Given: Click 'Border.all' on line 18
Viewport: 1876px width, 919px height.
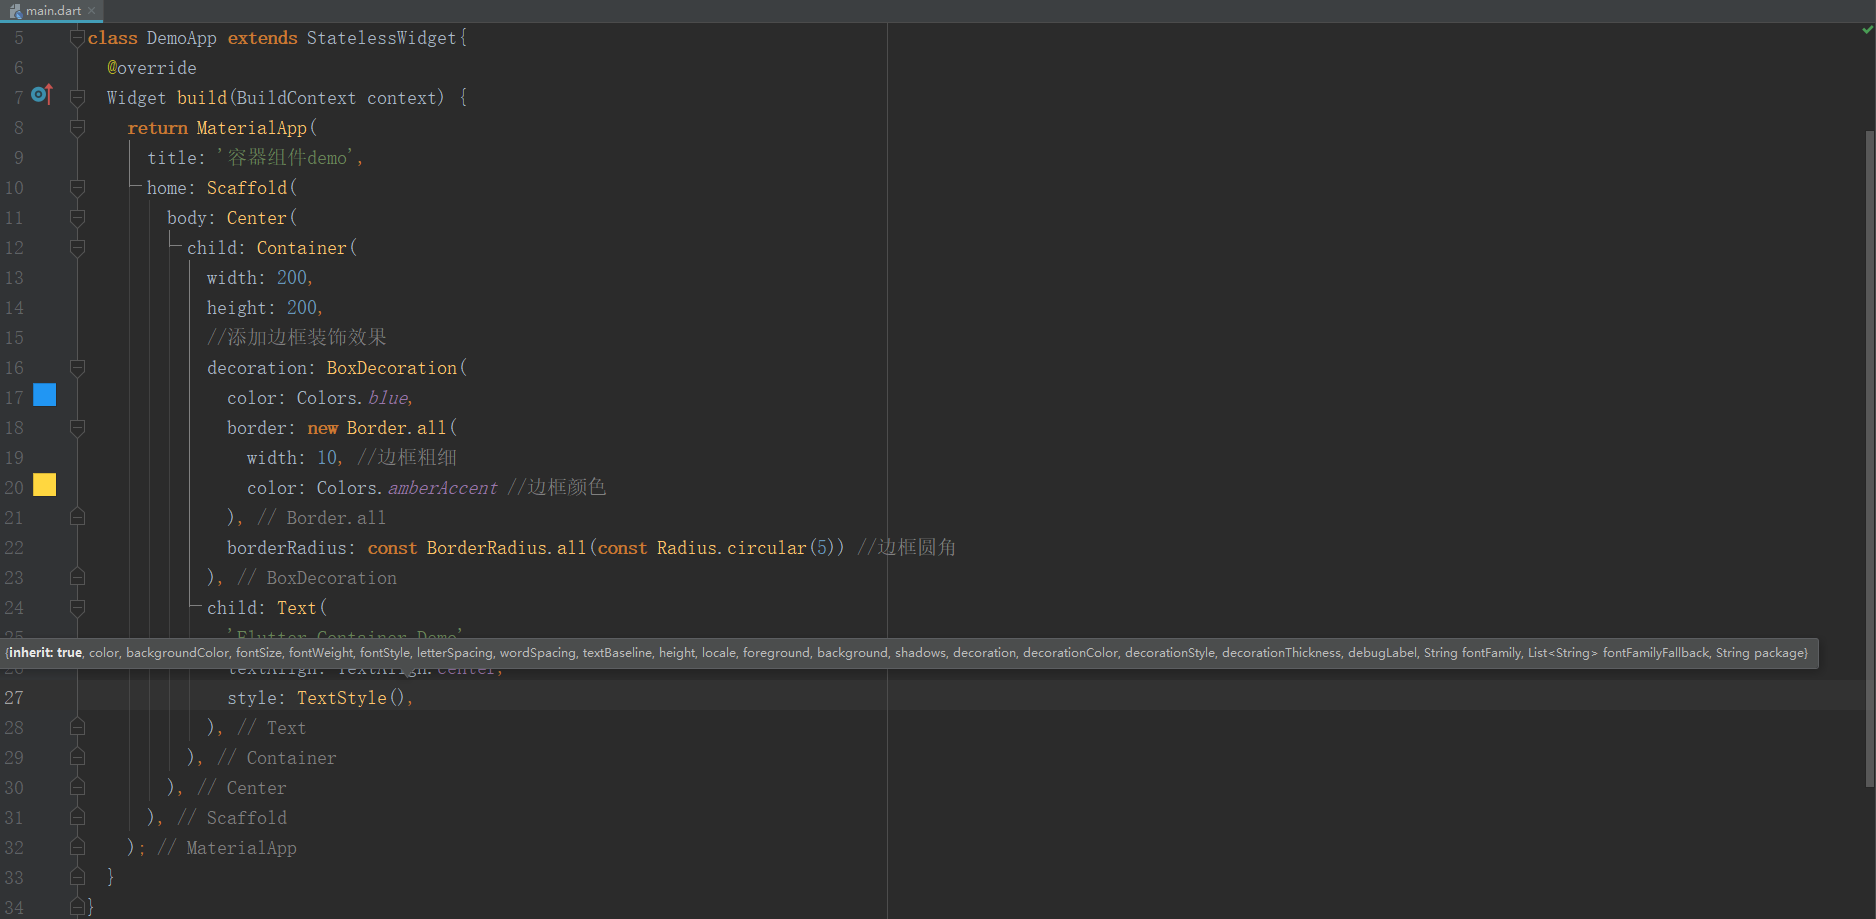Looking at the screenshot, I should (397, 428).
